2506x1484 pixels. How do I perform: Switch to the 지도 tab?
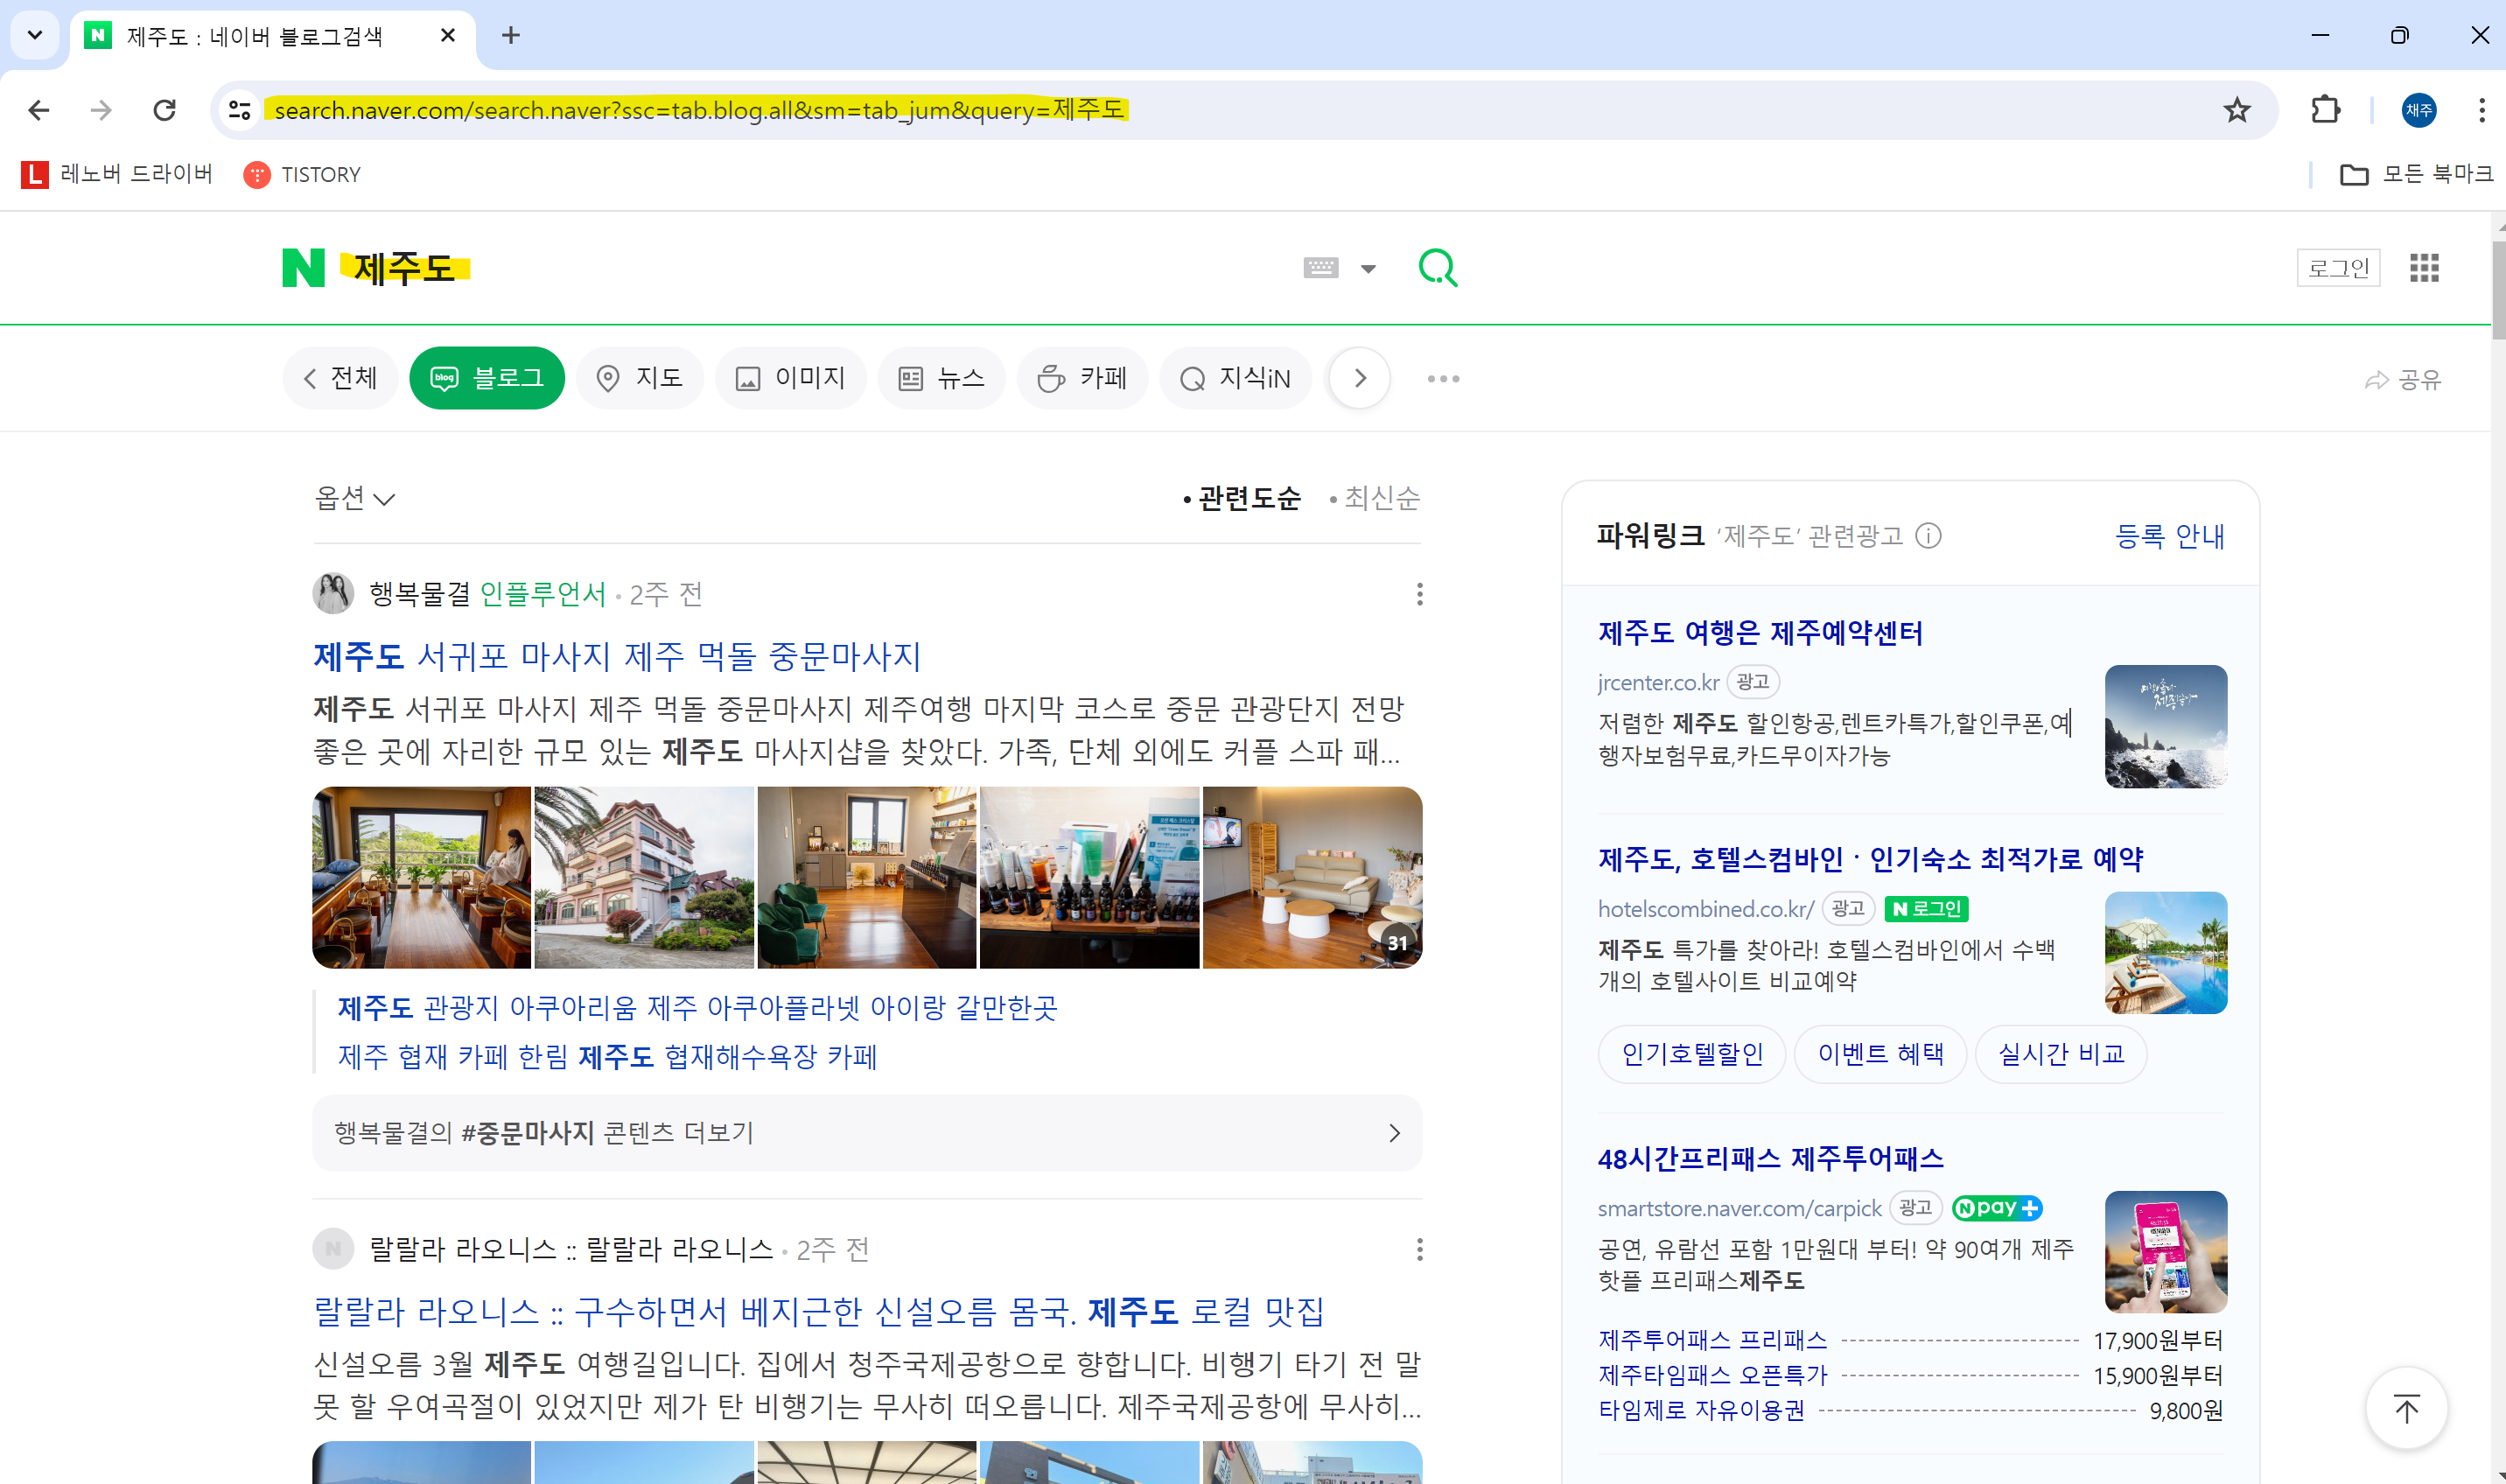(640, 378)
